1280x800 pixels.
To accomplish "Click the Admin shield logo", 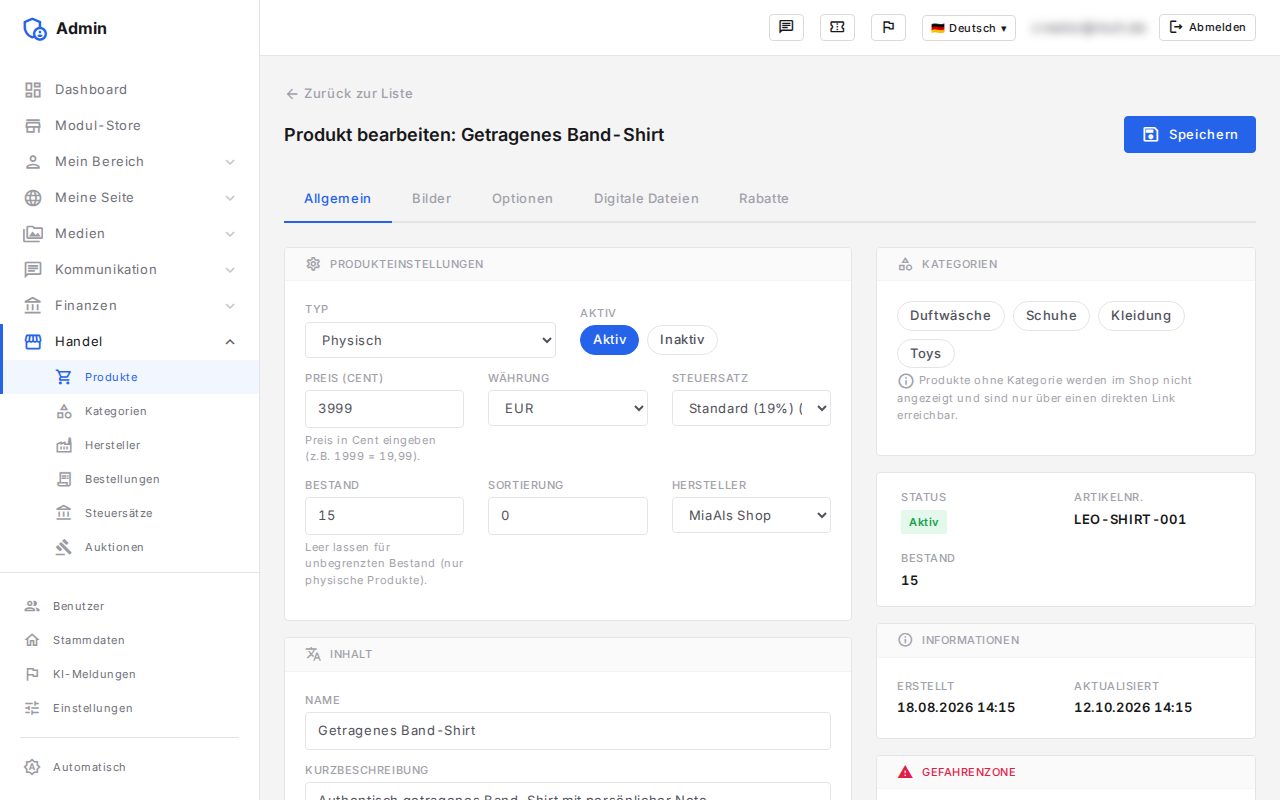I will 35,29.
